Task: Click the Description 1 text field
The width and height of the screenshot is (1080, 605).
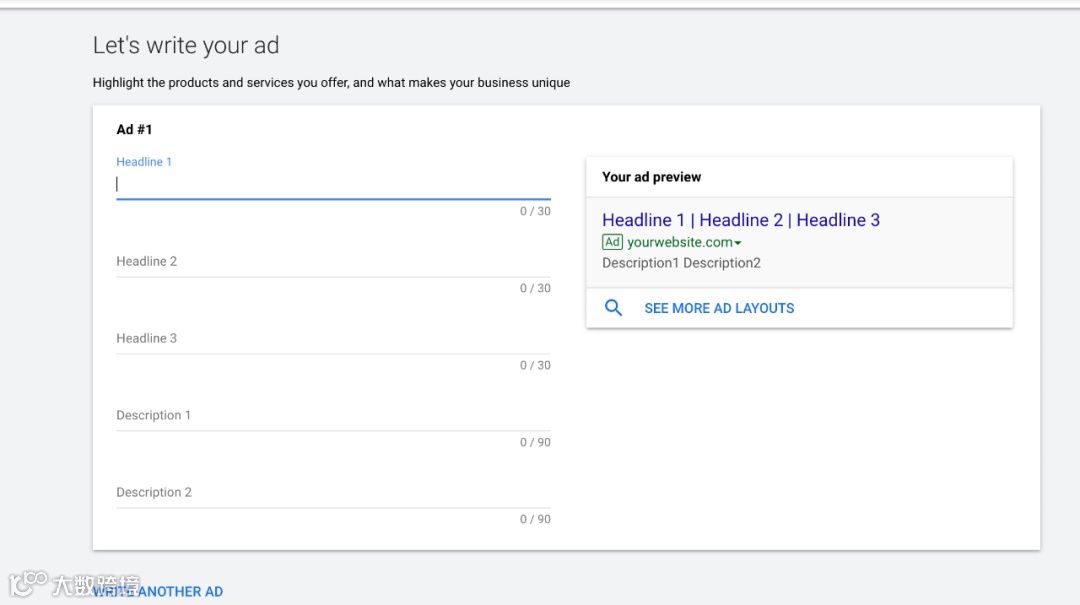Action: click(x=333, y=416)
